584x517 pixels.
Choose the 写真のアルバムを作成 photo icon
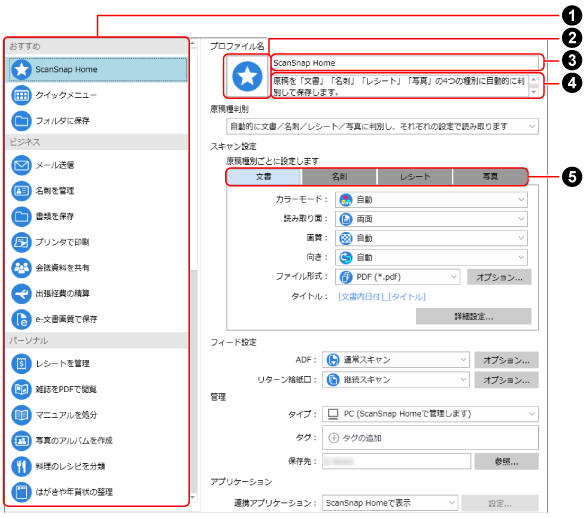pos(21,441)
